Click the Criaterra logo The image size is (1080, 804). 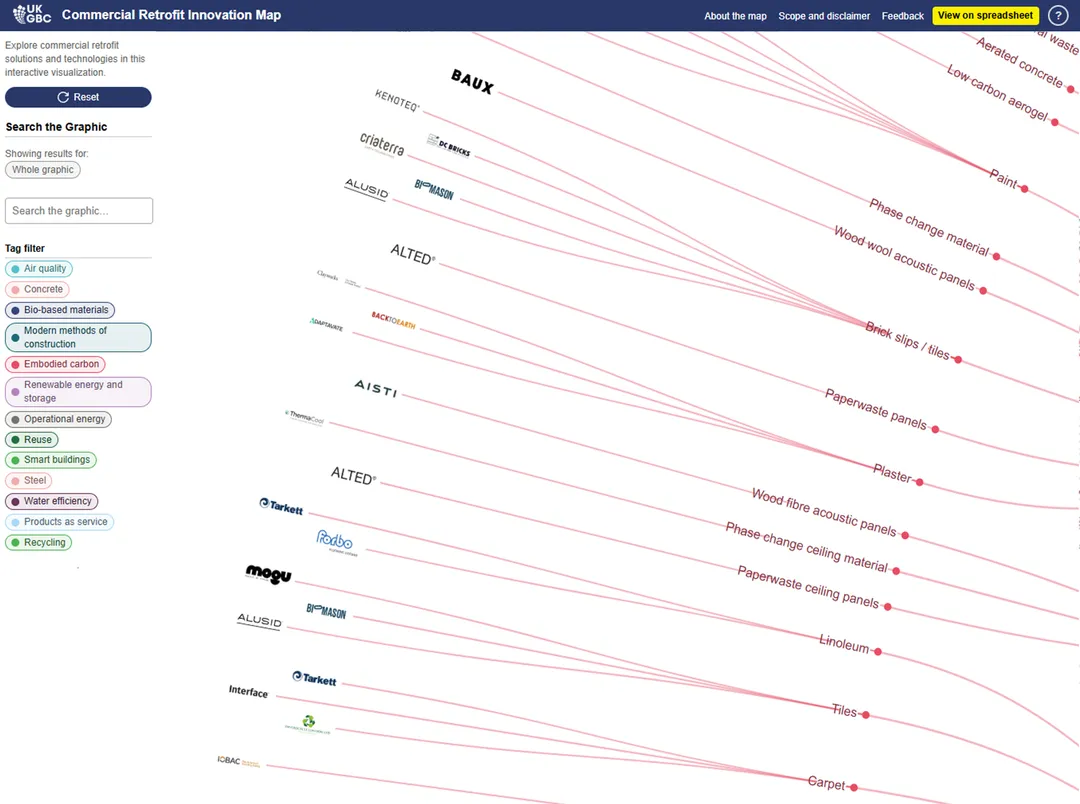click(382, 145)
